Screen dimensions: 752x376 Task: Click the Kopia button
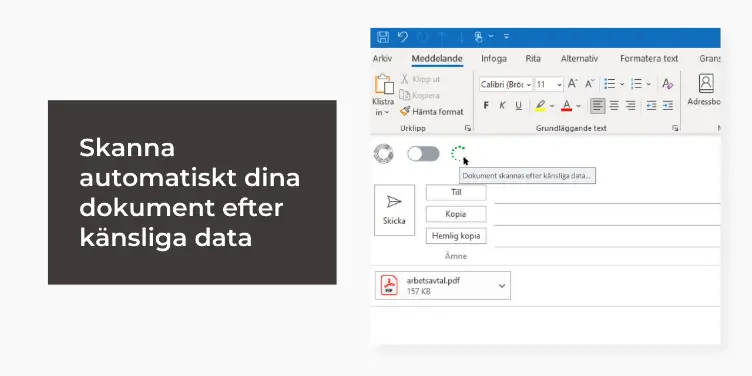(456, 214)
